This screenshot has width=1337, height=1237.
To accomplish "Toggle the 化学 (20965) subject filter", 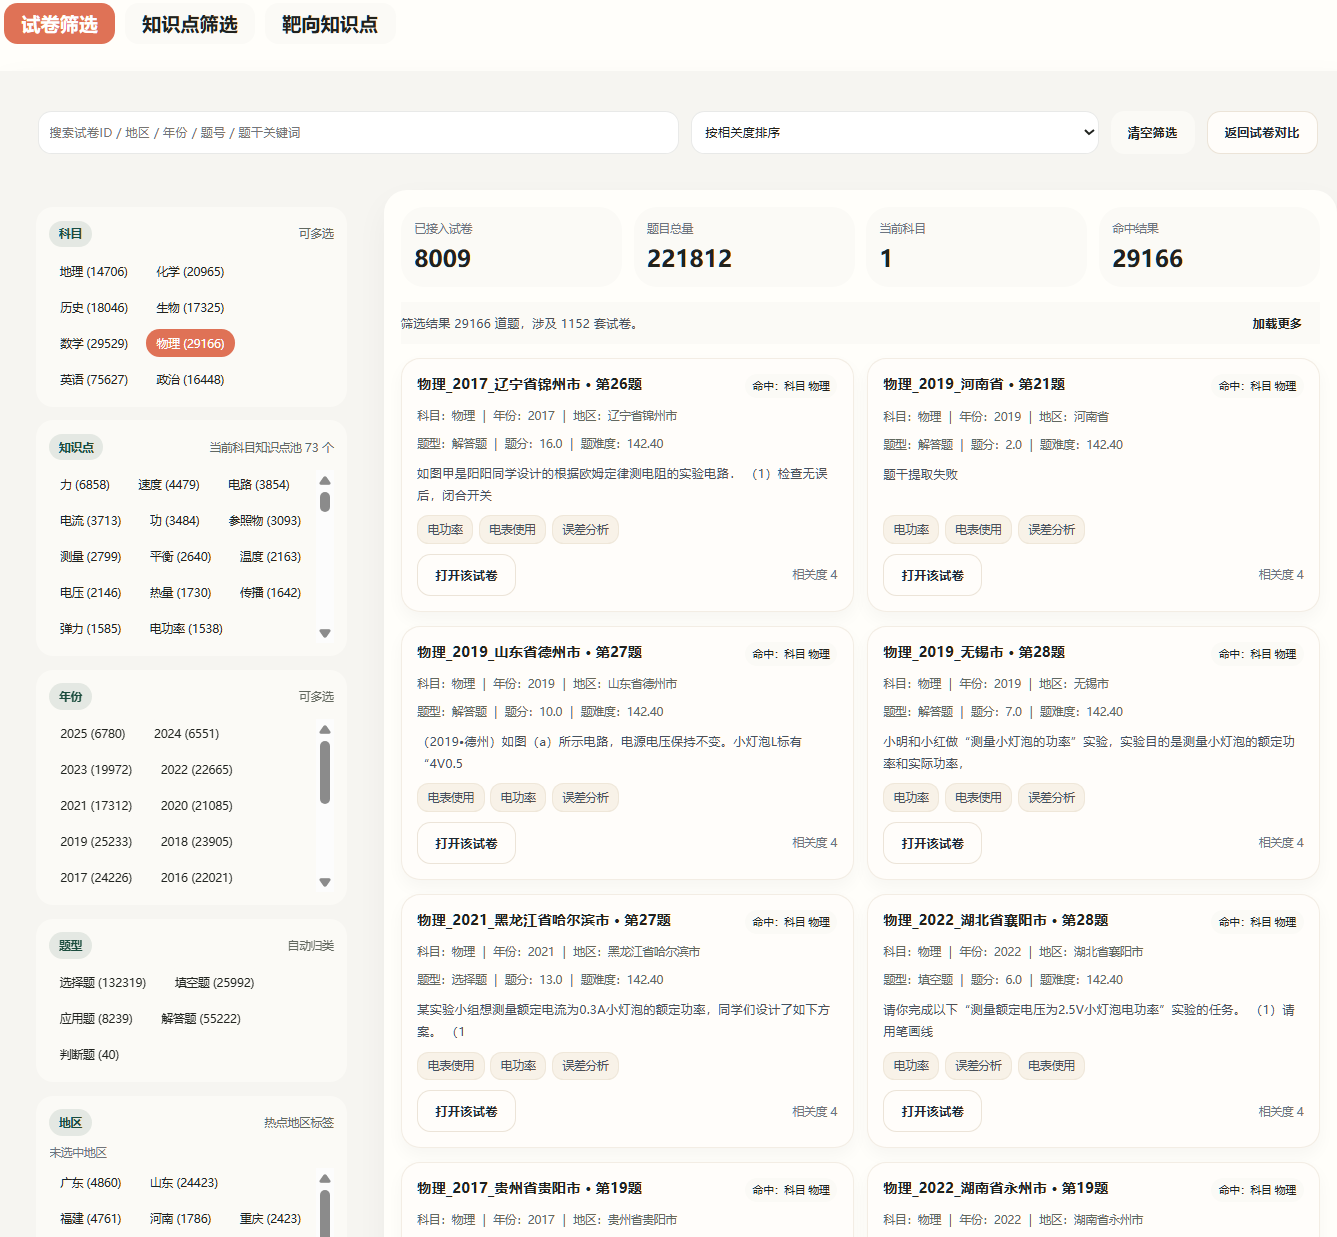I will click(x=190, y=272).
